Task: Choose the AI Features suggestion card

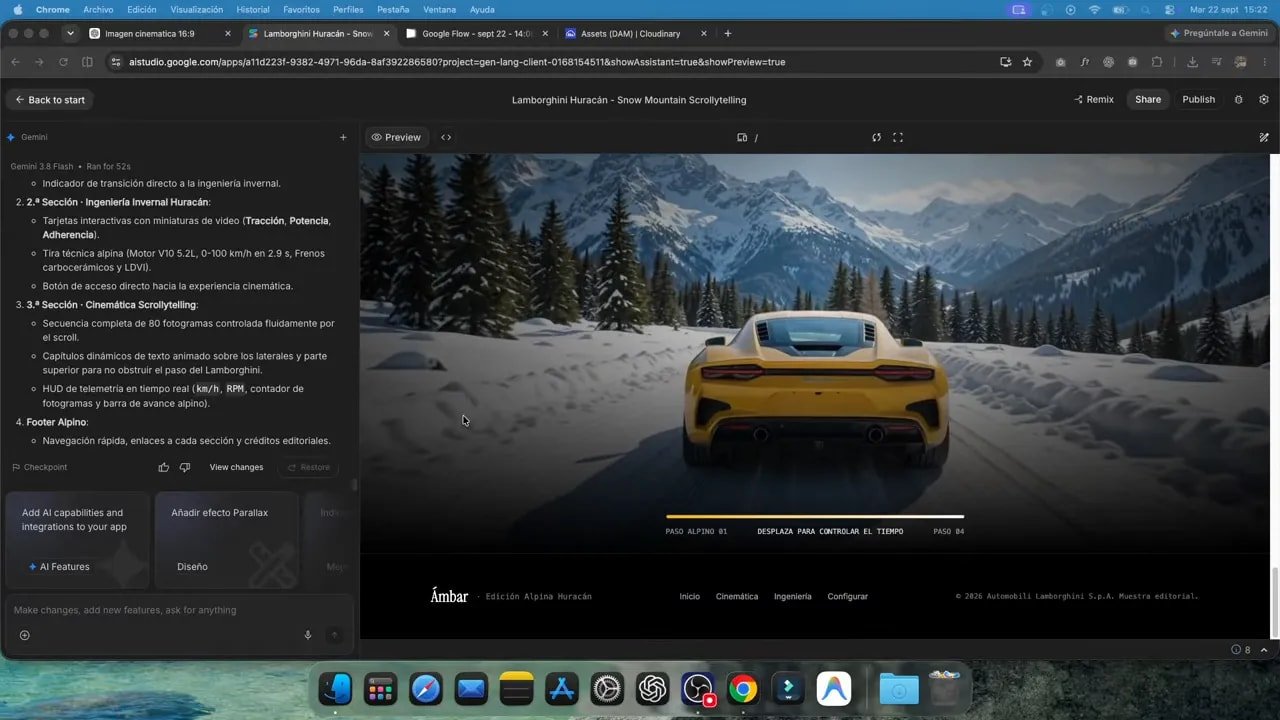Action: [77, 540]
